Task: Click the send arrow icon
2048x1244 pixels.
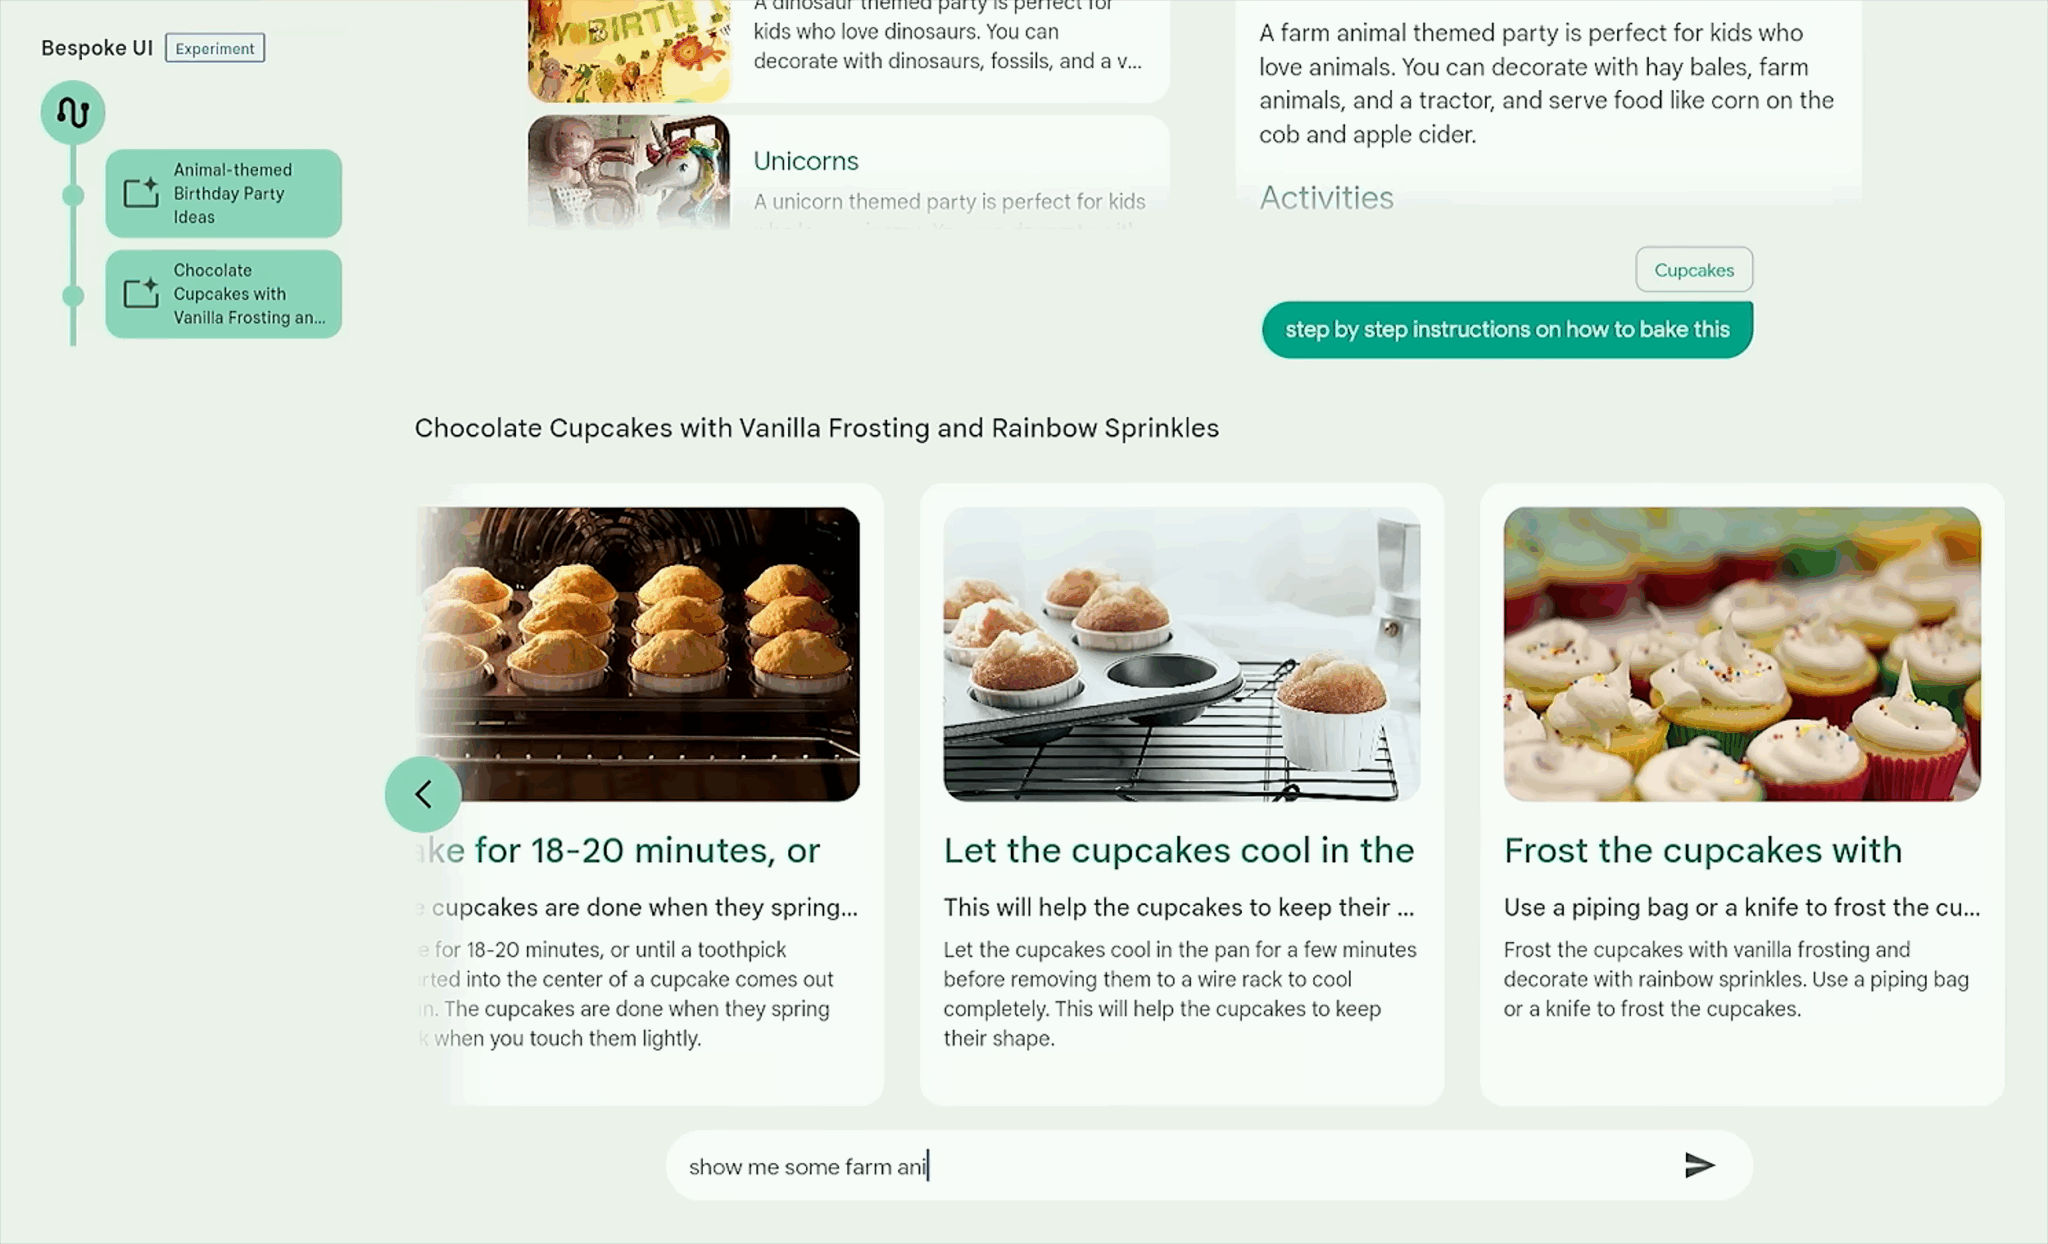Action: (1699, 1165)
